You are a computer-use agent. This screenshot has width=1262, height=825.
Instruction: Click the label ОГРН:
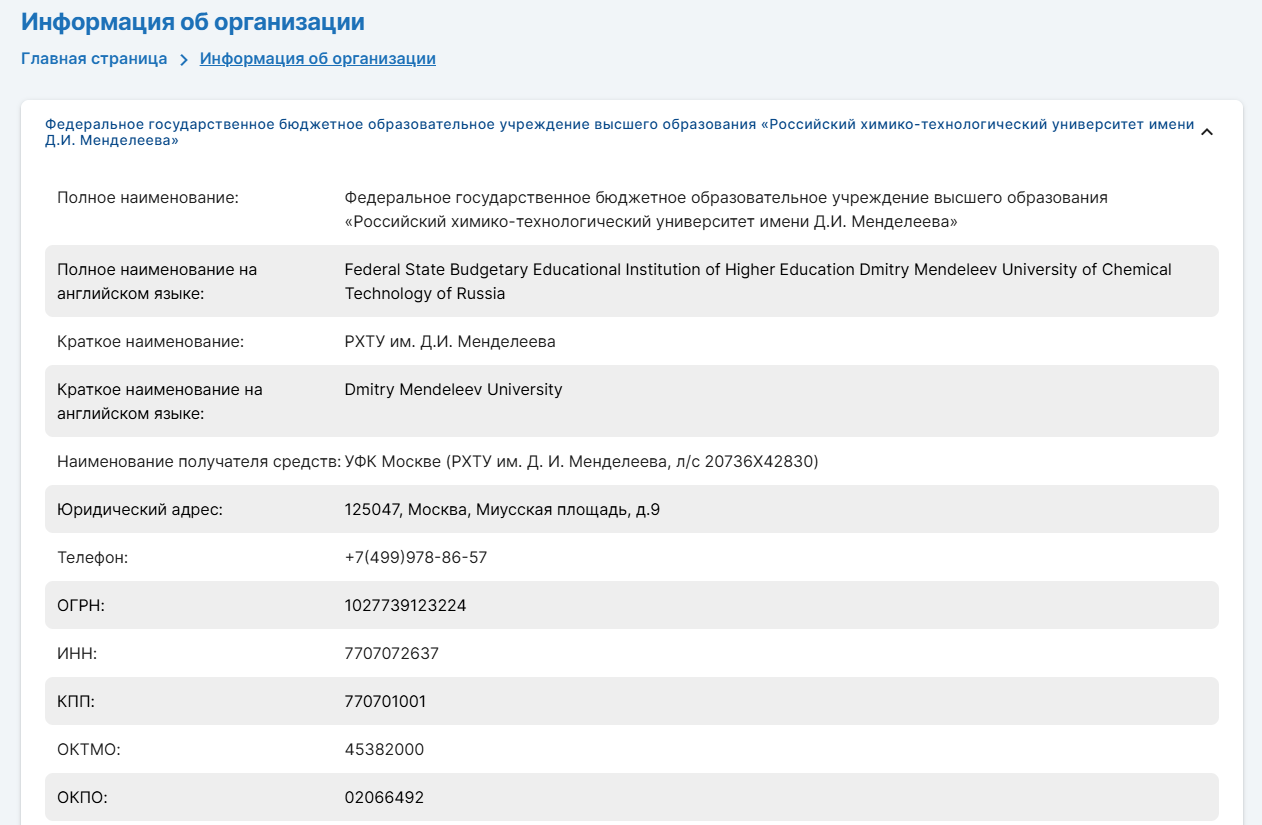81,606
